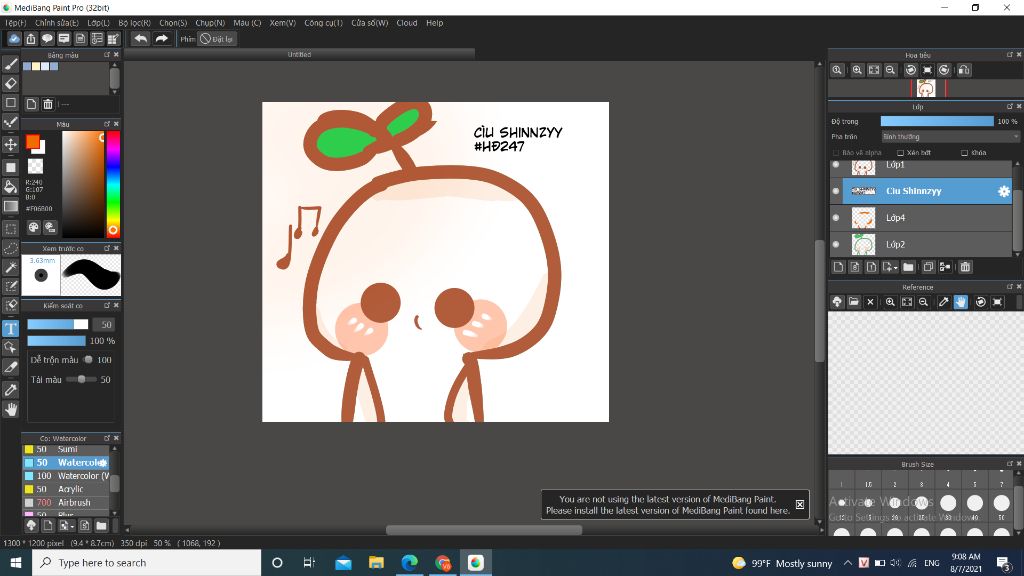The width and height of the screenshot is (1024, 576).
Task: Undock the Kiểm soát cọ panel
Action: 107,305
